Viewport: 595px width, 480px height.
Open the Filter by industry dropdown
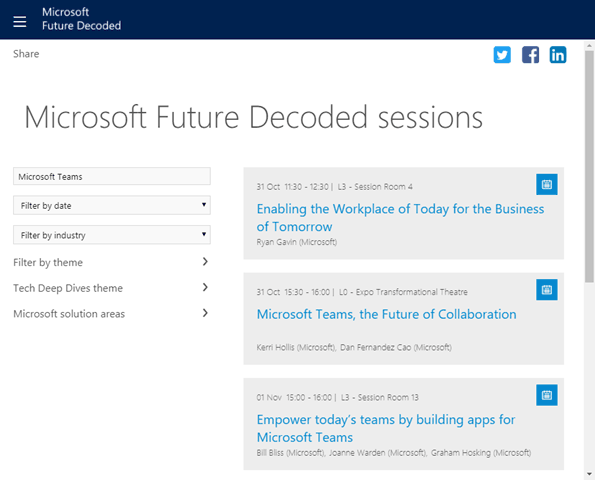click(x=112, y=235)
